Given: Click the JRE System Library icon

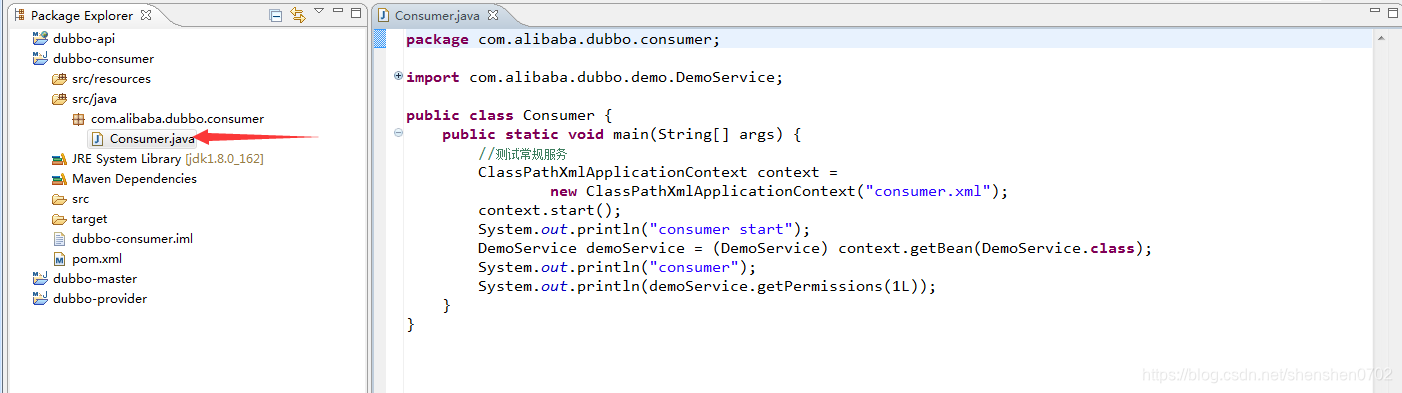Looking at the screenshot, I should [59, 159].
